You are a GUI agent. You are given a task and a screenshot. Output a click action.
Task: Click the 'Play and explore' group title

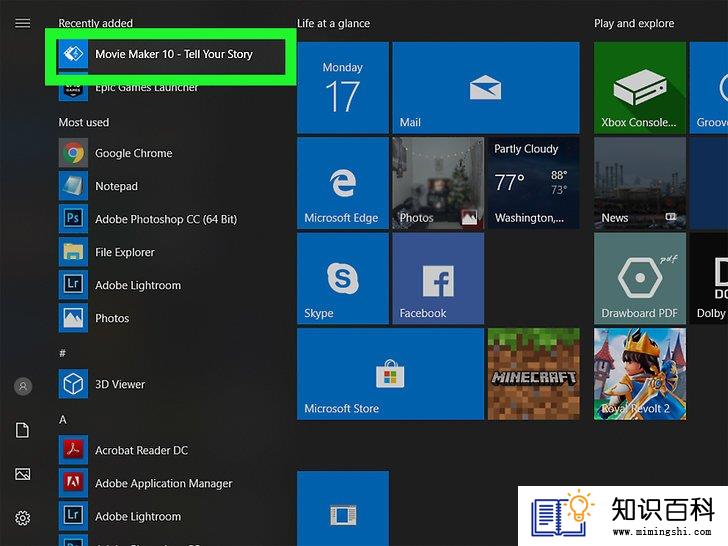click(634, 23)
